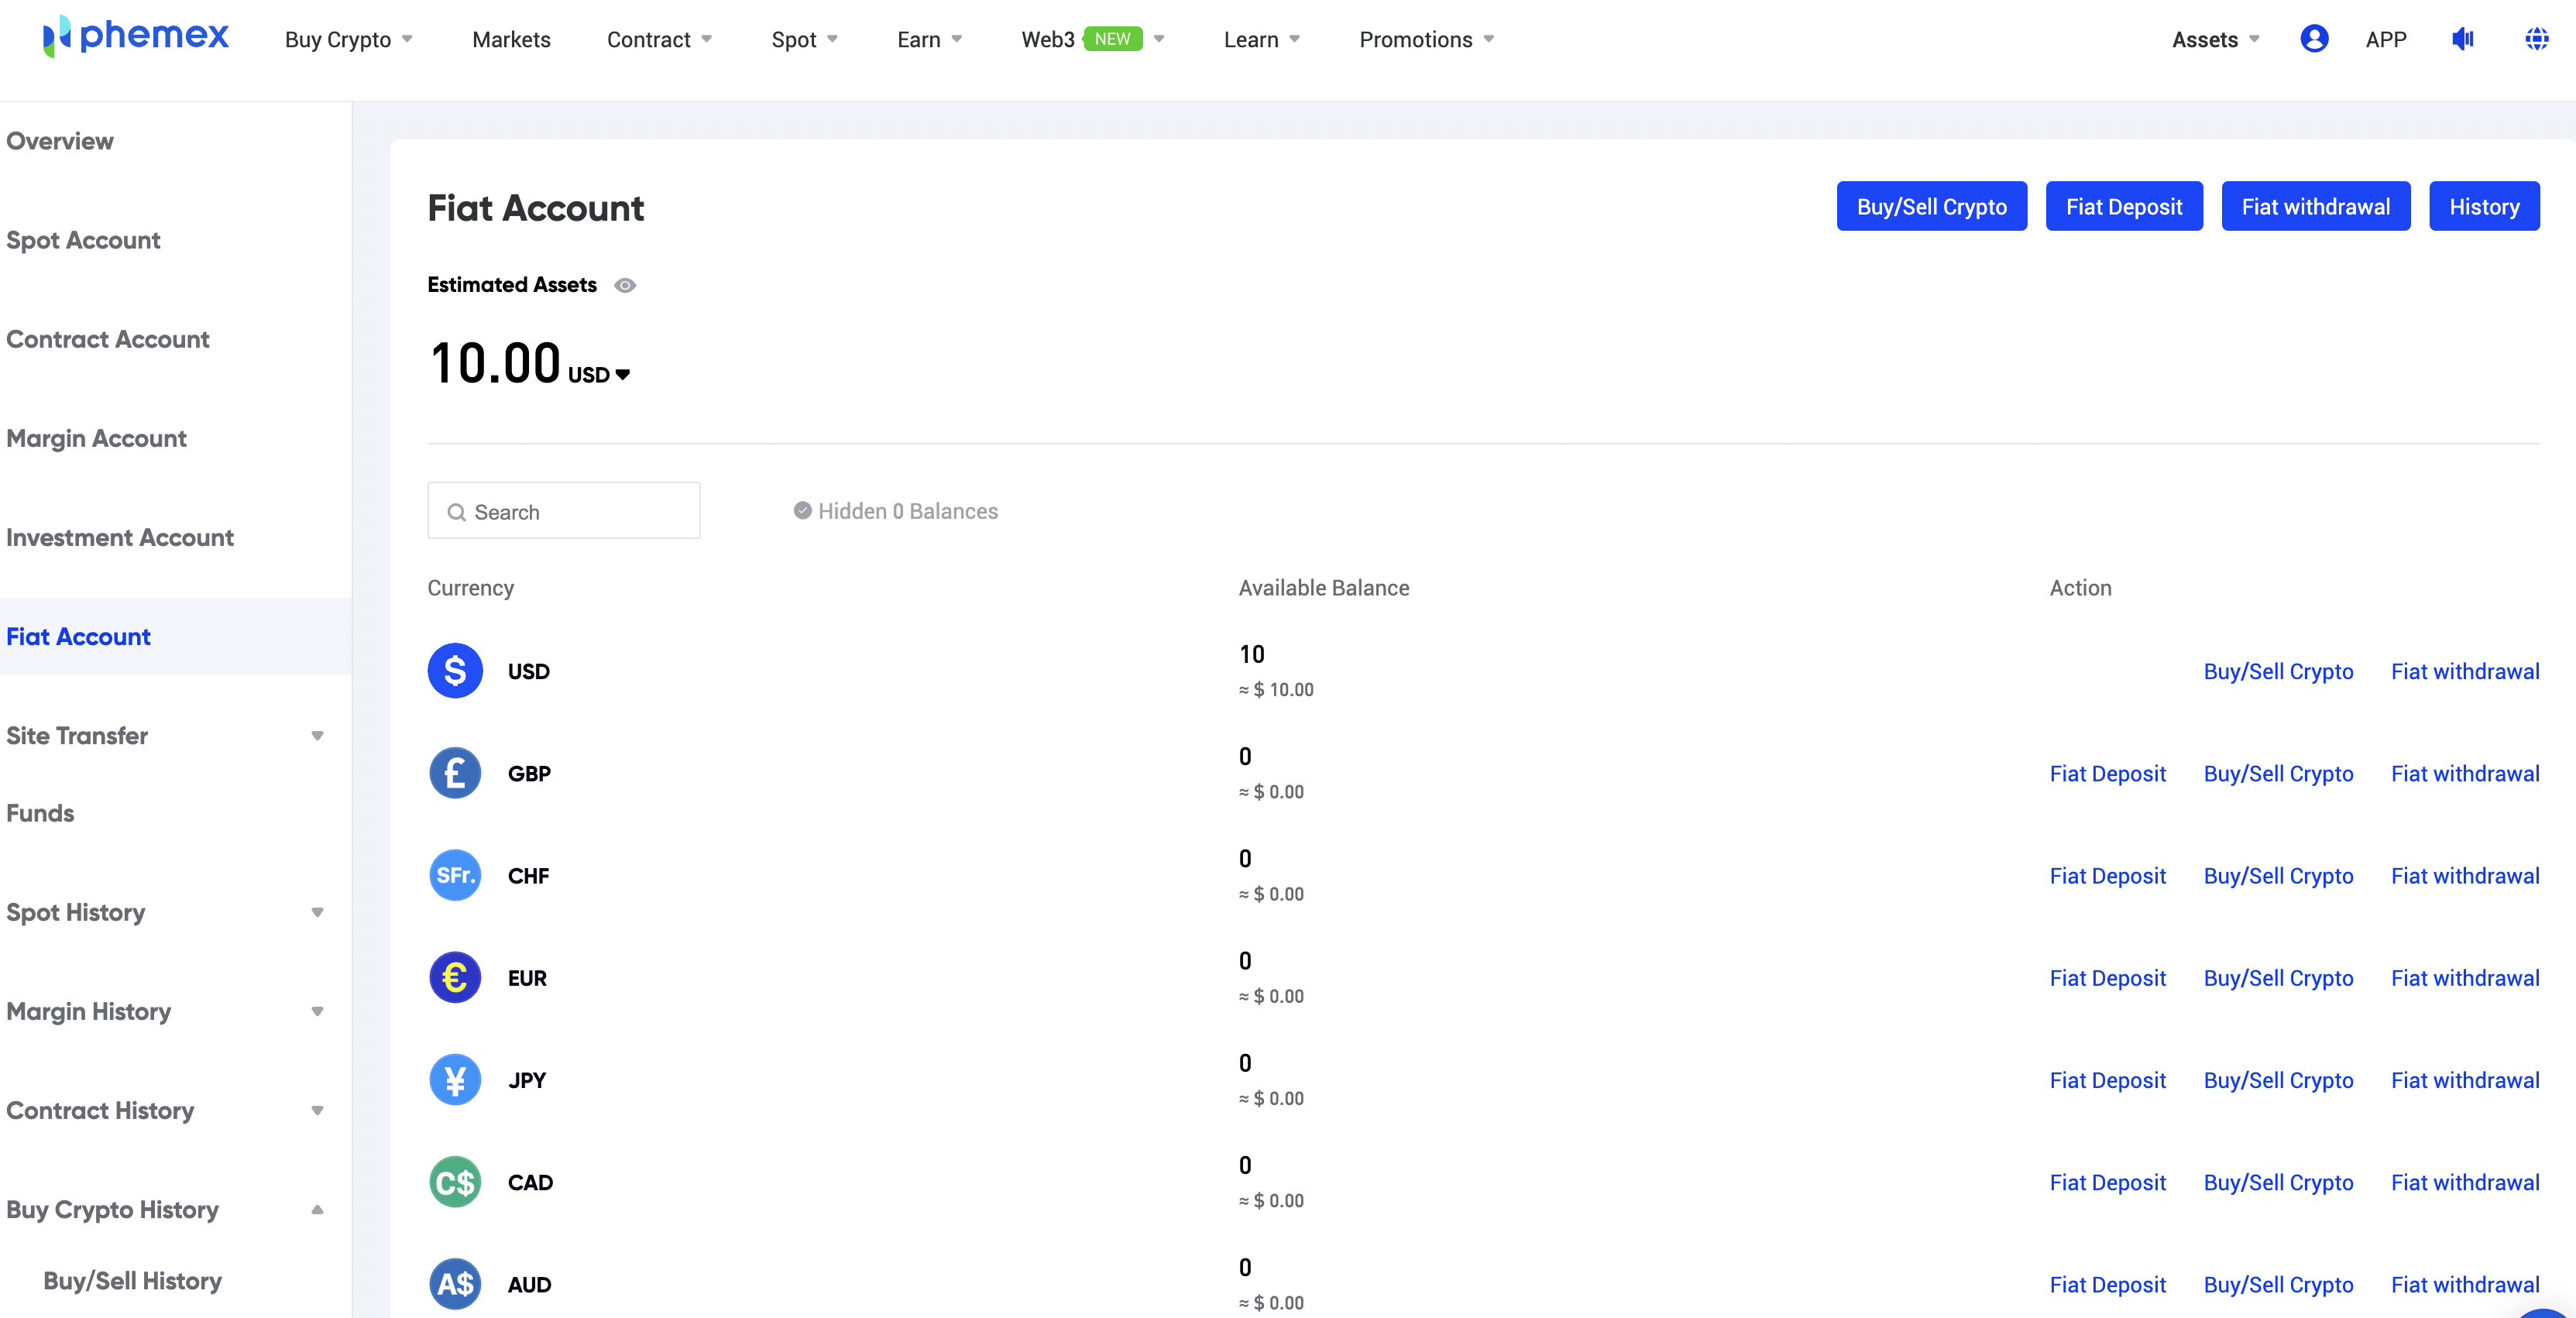Click Fiat Deposit in EUR row

(2107, 977)
